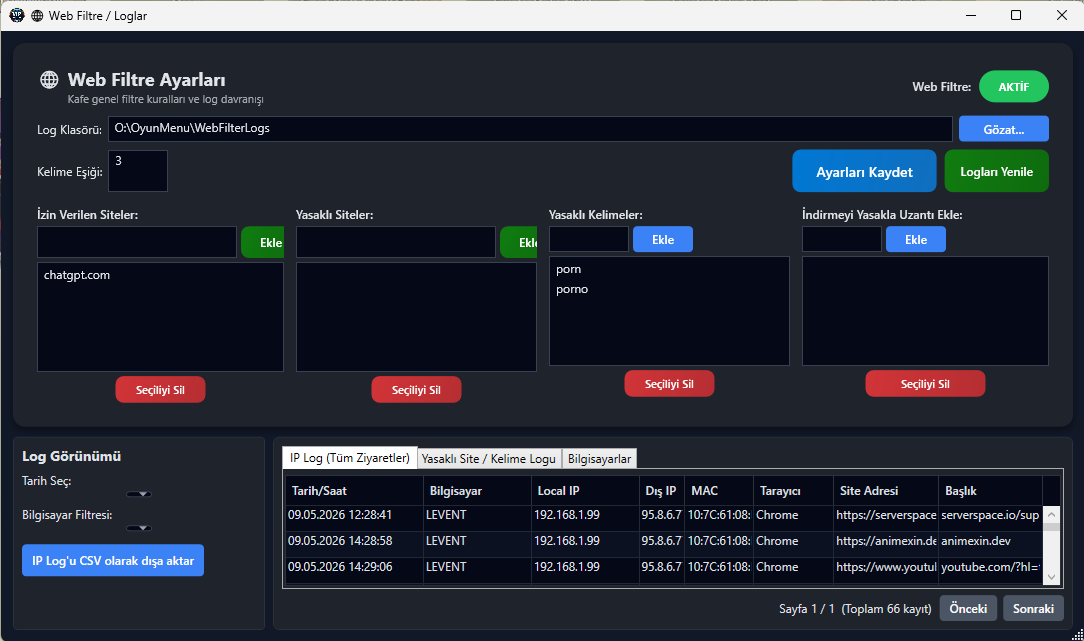1084x641 pixels.
Task: Click Ekle under İzin Verilen Siteler
Action: pyautogui.click(x=263, y=242)
